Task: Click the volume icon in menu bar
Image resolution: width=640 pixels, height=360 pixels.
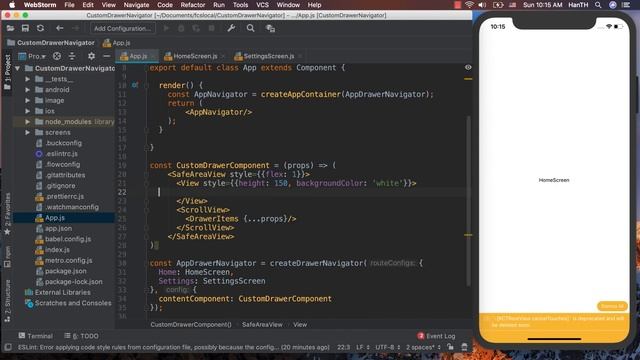Action: [x=482, y=5]
